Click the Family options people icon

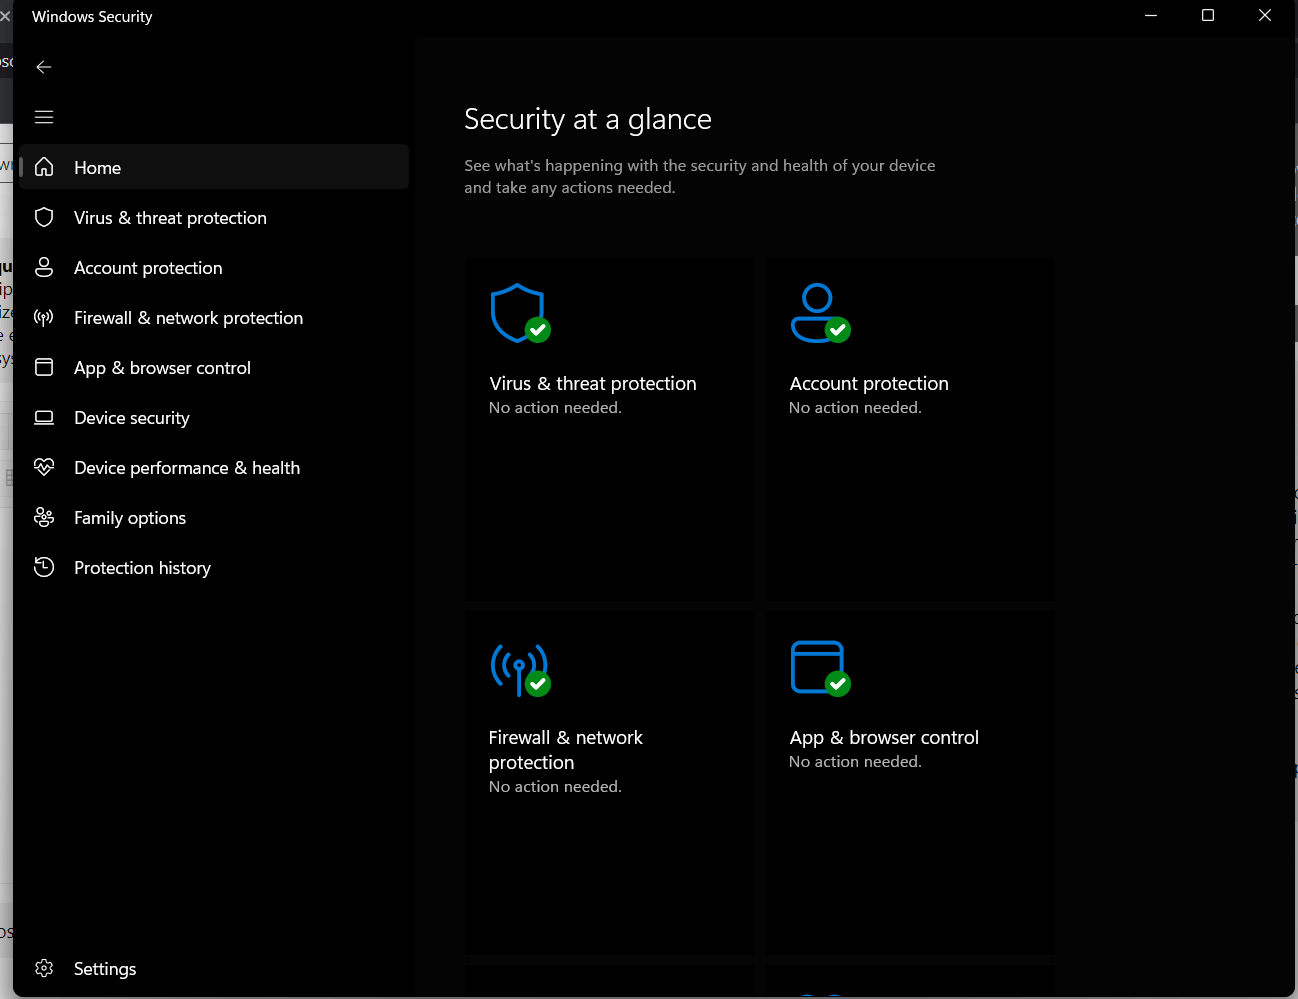[44, 517]
